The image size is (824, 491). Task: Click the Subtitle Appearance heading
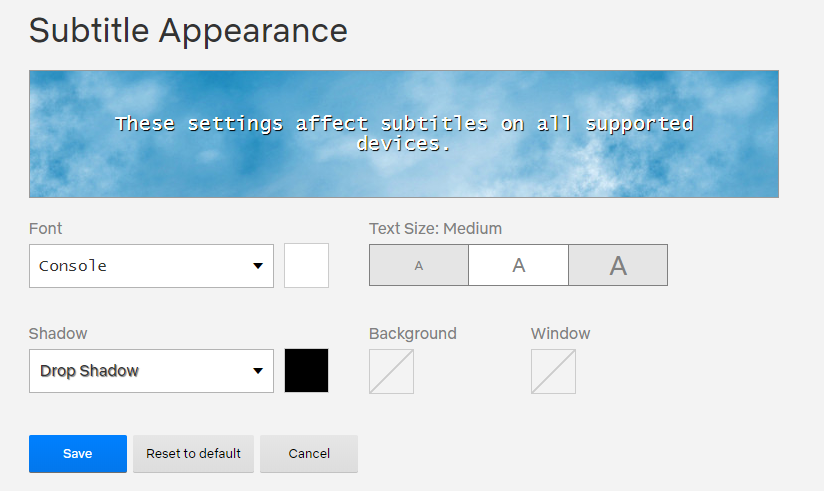click(188, 31)
